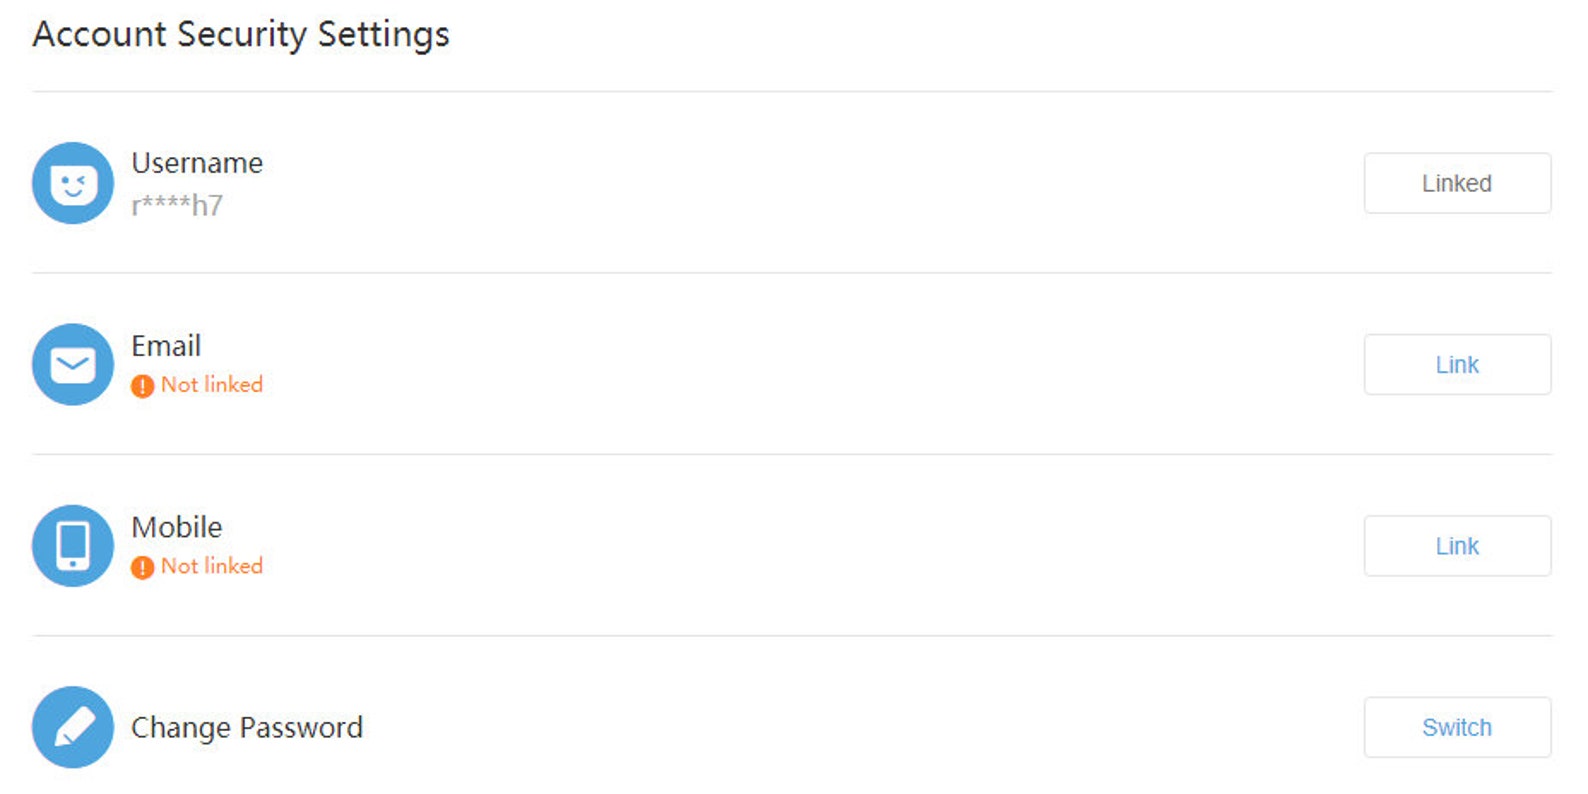Click the Change Password label

(x=247, y=728)
